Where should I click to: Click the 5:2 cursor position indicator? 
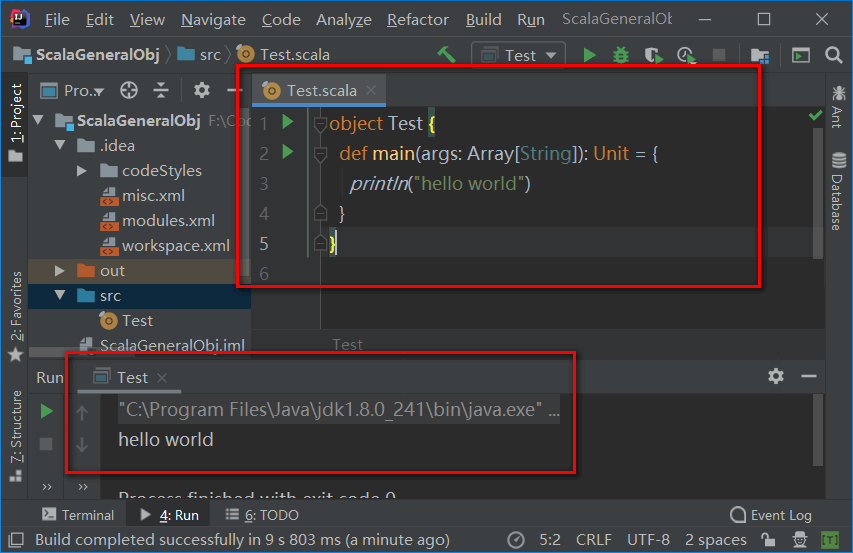click(549, 540)
